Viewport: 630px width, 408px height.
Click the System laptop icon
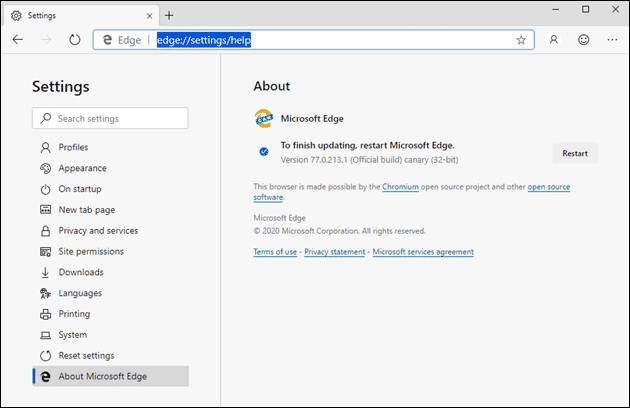pyautogui.click(x=45, y=335)
